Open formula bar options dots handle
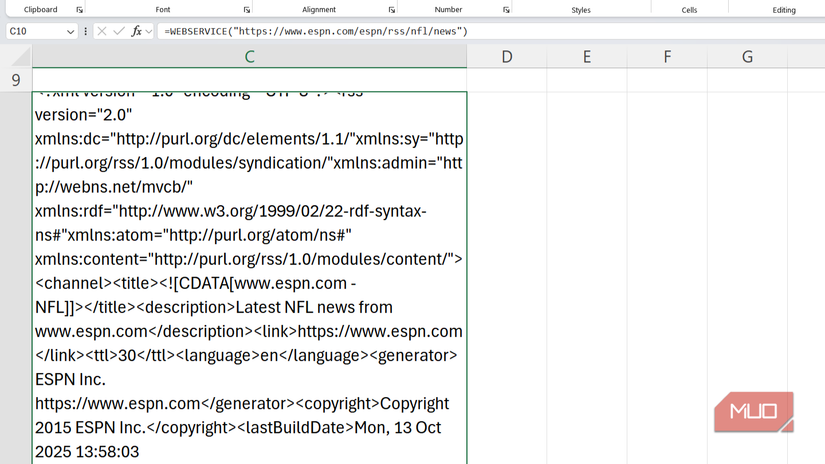This screenshot has height=464, width=825. [x=85, y=32]
